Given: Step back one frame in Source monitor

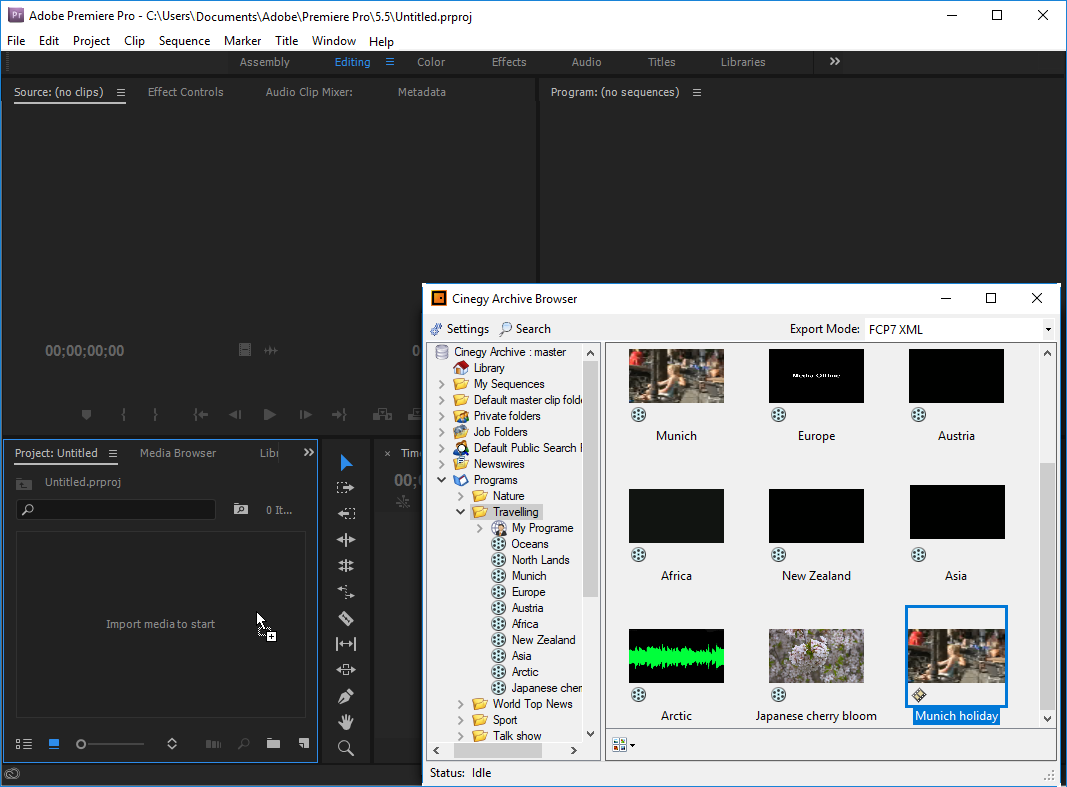Looking at the screenshot, I should (235, 414).
